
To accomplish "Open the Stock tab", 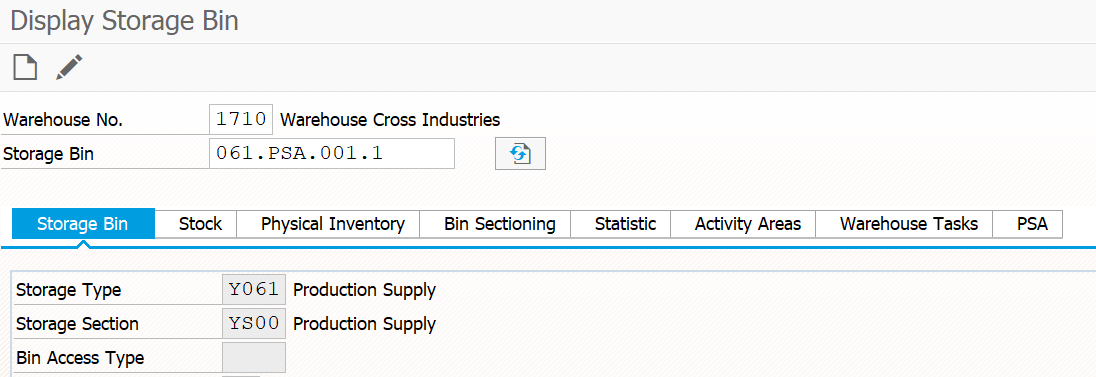I will click(x=200, y=224).
